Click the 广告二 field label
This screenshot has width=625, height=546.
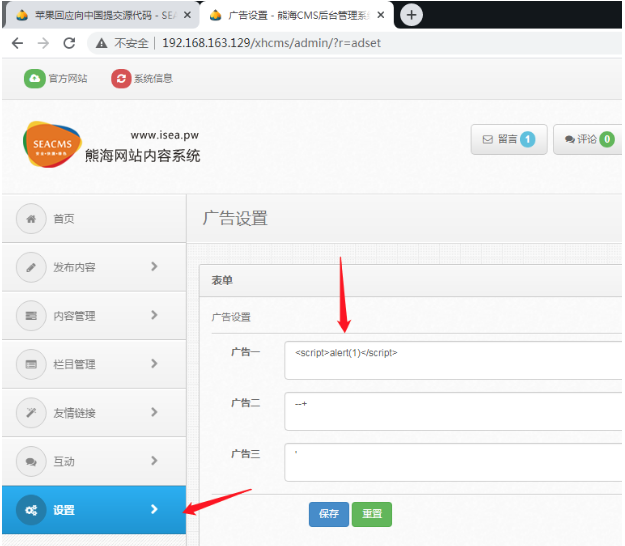[x=246, y=403]
